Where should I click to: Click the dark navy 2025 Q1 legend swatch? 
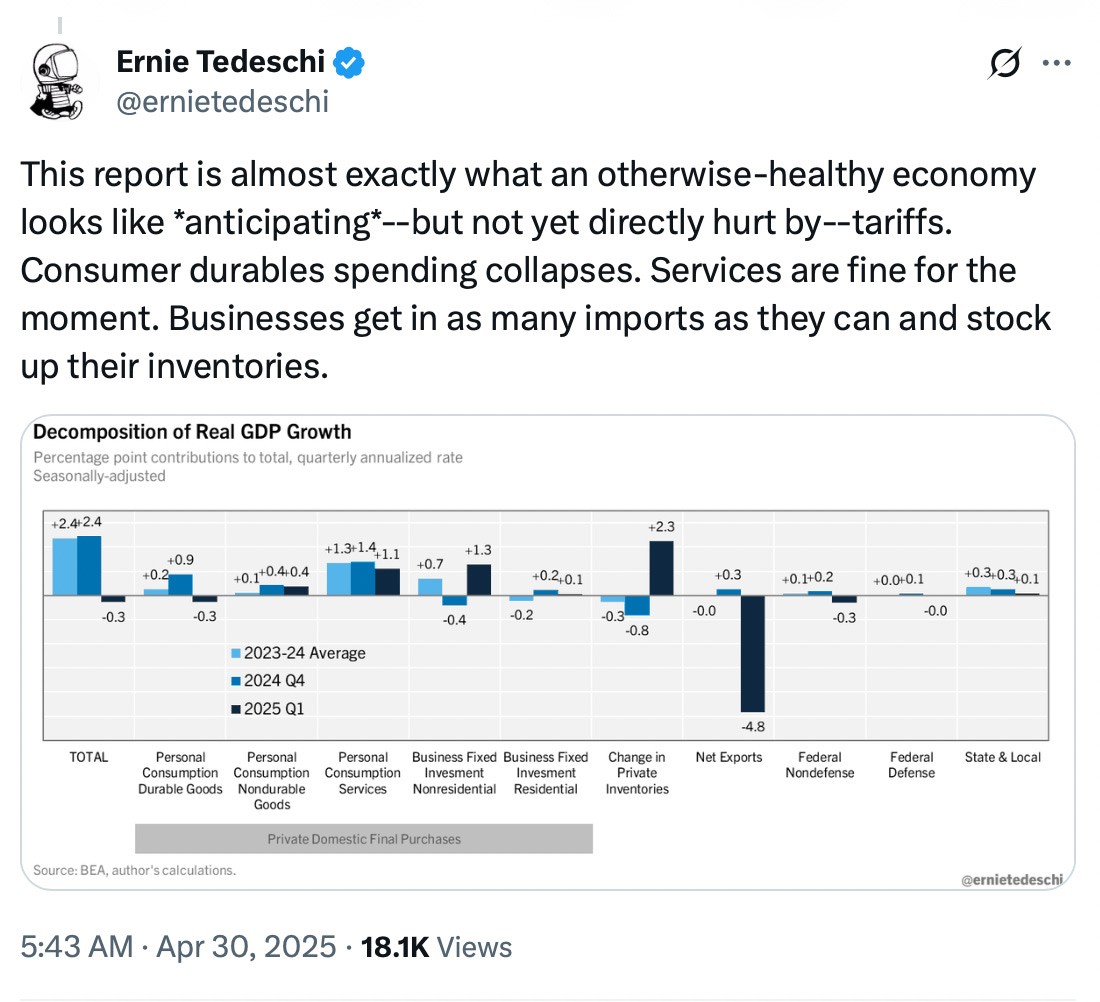click(x=235, y=710)
